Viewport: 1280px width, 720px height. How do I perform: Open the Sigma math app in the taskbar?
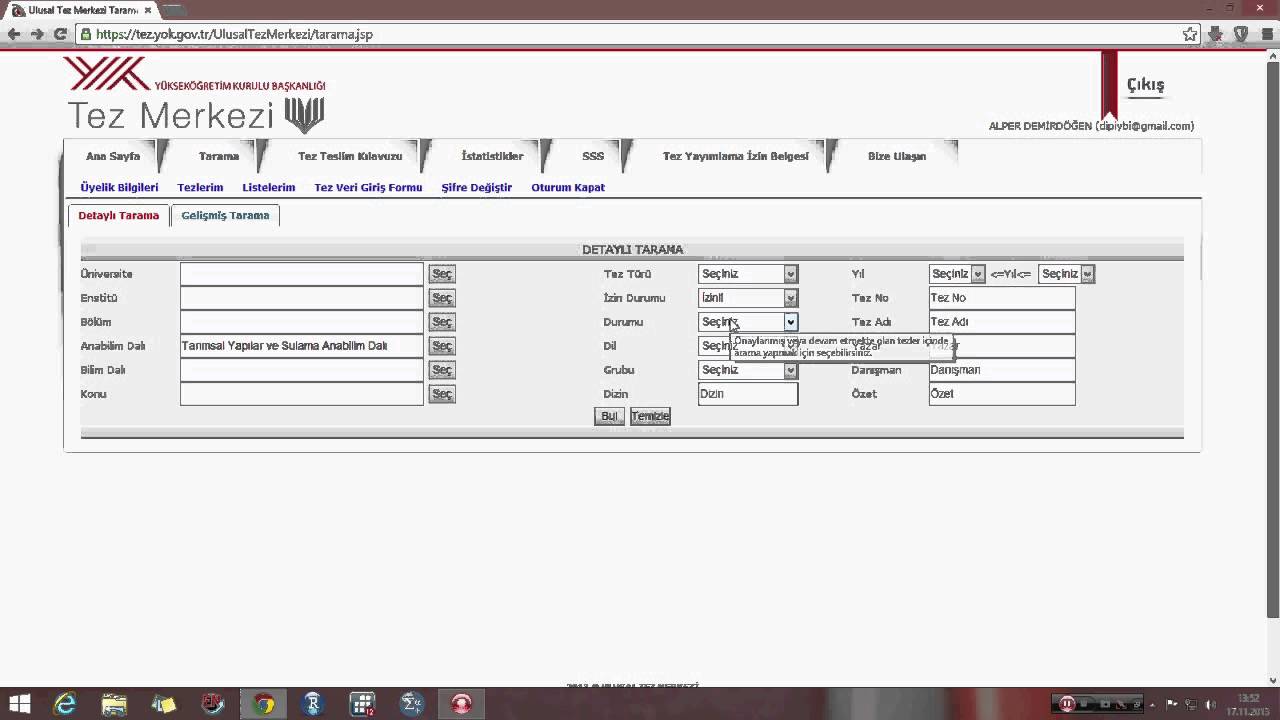click(412, 704)
